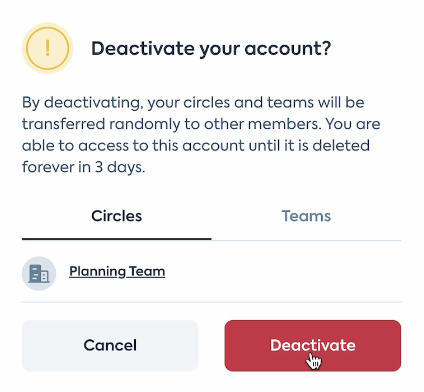
Task: Click the 'Deactivate your account?' heading
Action: click(211, 49)
